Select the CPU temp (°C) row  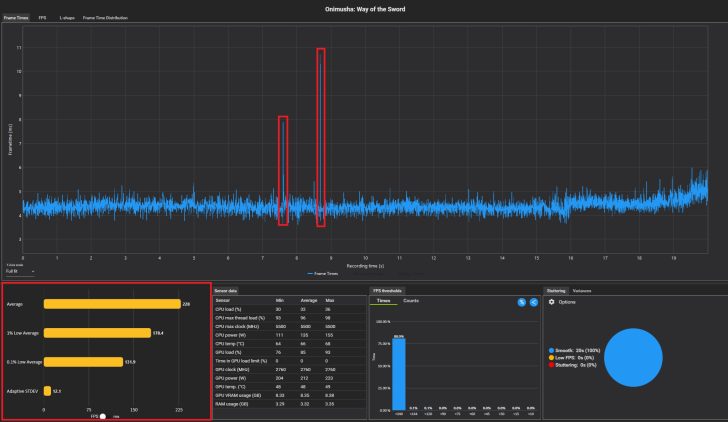pos(290,344)
